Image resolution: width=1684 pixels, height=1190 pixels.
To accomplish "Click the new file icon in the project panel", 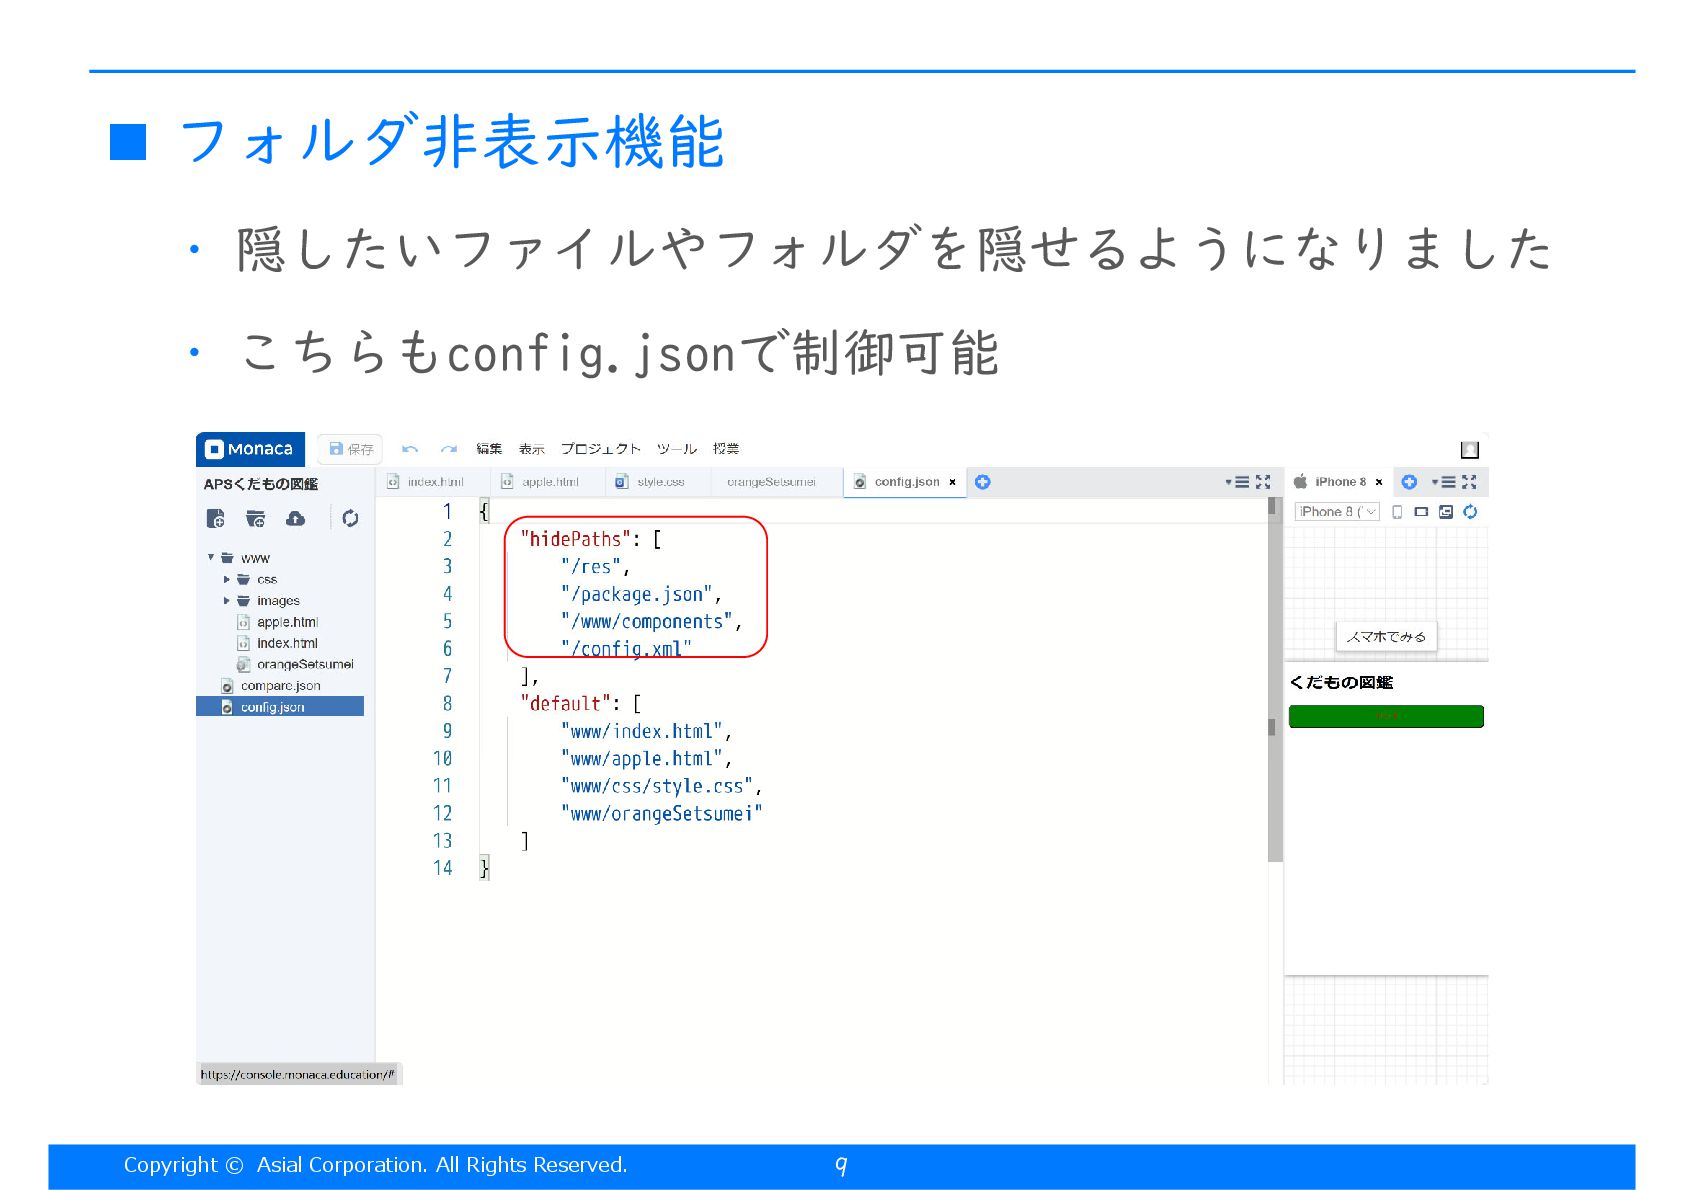I will point(215,518).
